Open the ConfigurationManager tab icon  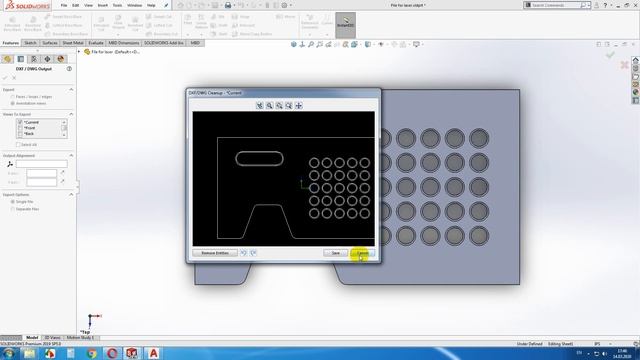(34, 59)
